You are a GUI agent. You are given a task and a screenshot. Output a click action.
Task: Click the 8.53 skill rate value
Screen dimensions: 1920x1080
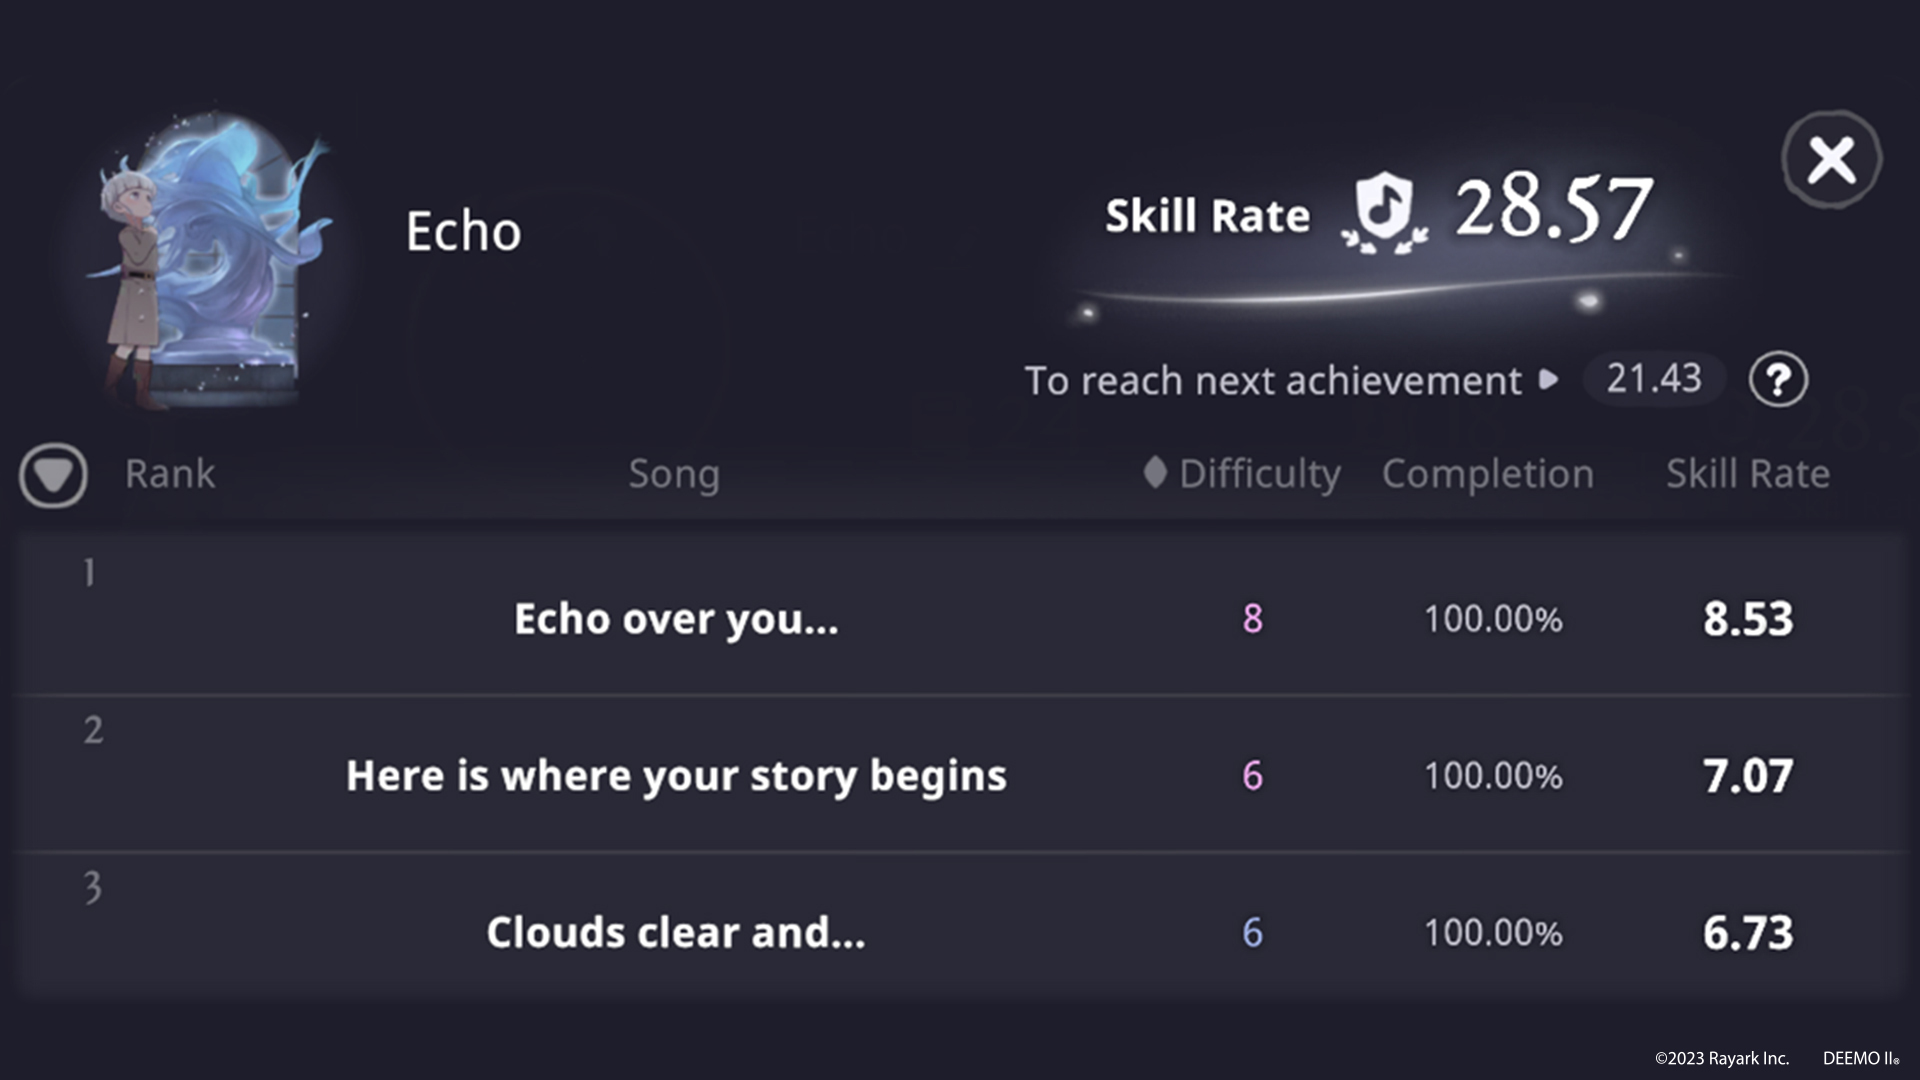1747,619
